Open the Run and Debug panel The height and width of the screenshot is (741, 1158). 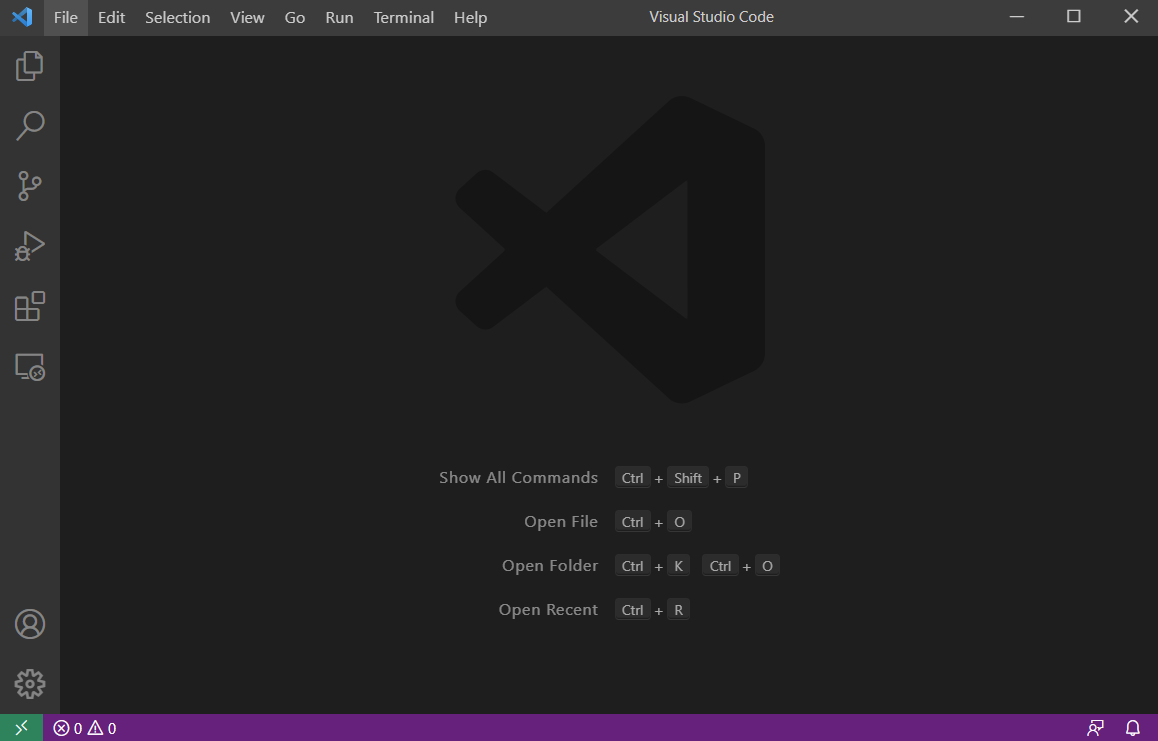tap(29, 245)
